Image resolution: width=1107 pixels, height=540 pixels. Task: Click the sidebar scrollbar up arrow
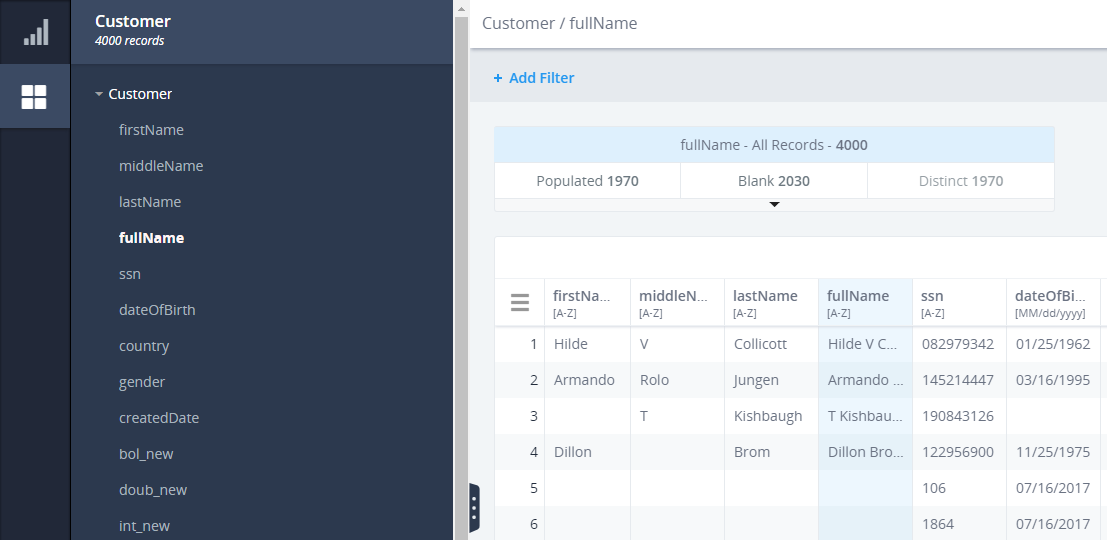pyautogui.click(x=461, y=8)
